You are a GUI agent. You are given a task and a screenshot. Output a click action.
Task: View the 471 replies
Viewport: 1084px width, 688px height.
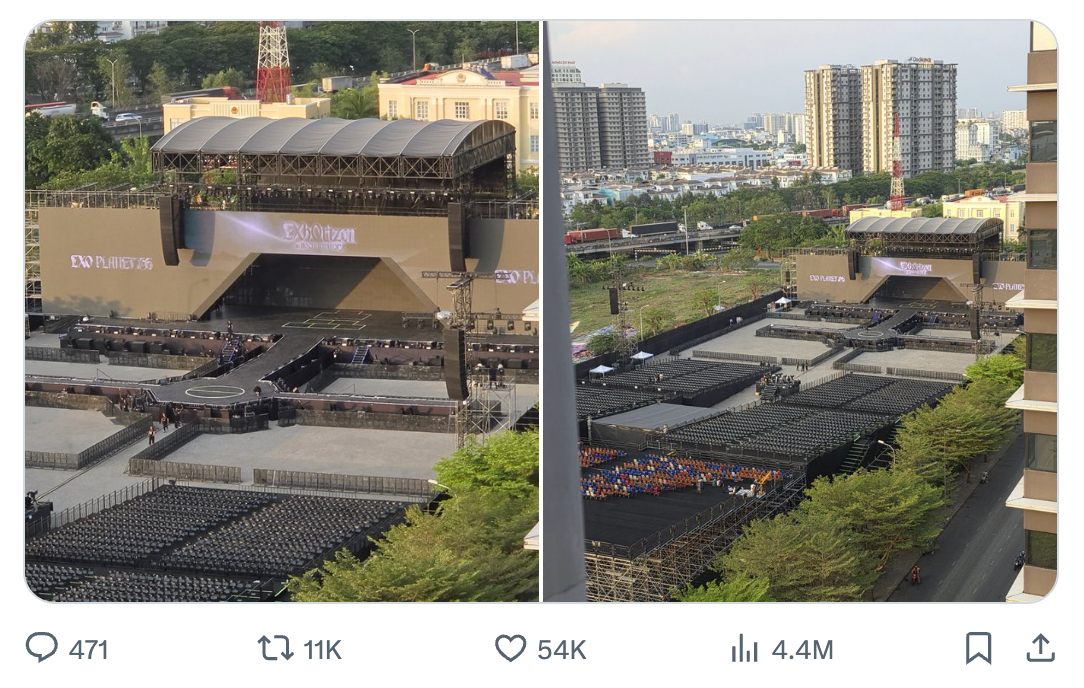(88, 649)
